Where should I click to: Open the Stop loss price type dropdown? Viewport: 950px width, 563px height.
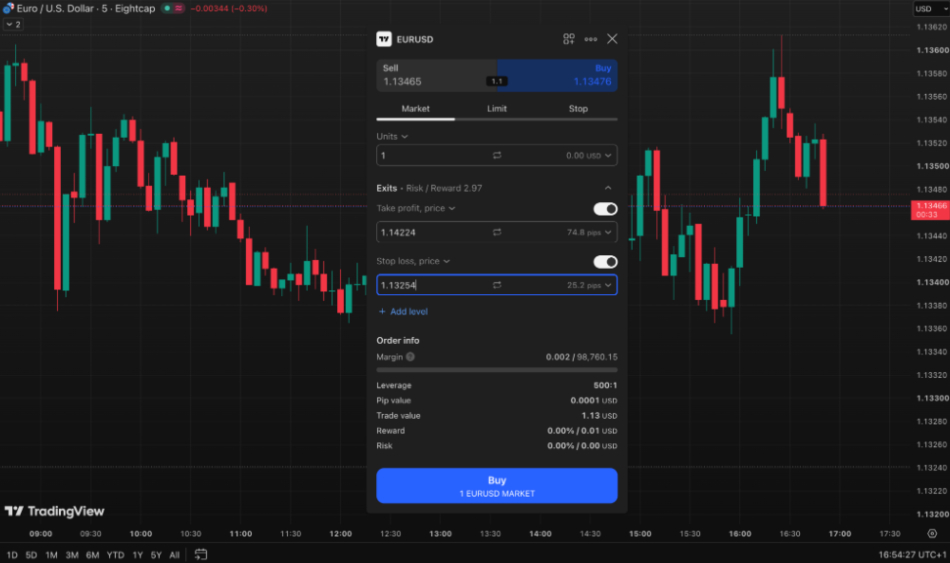pos(413,261)
